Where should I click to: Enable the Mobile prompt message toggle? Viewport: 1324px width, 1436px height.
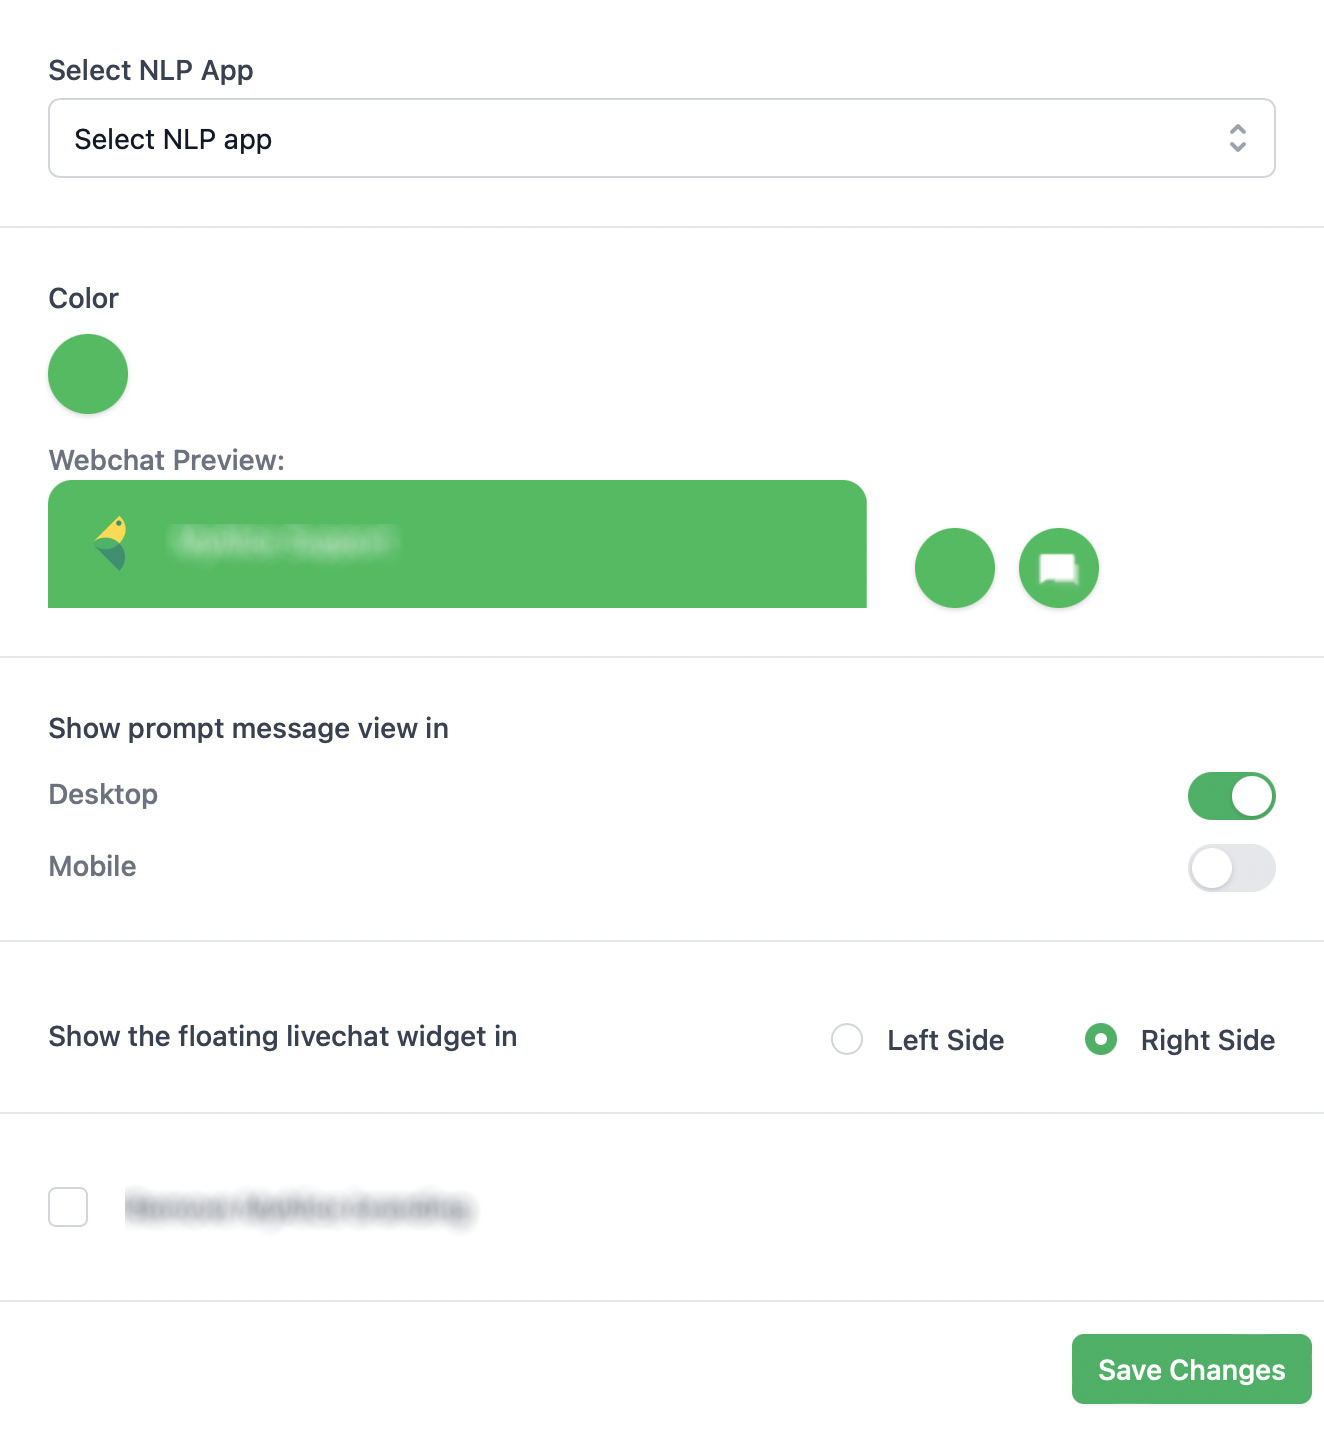(1231, 868)
